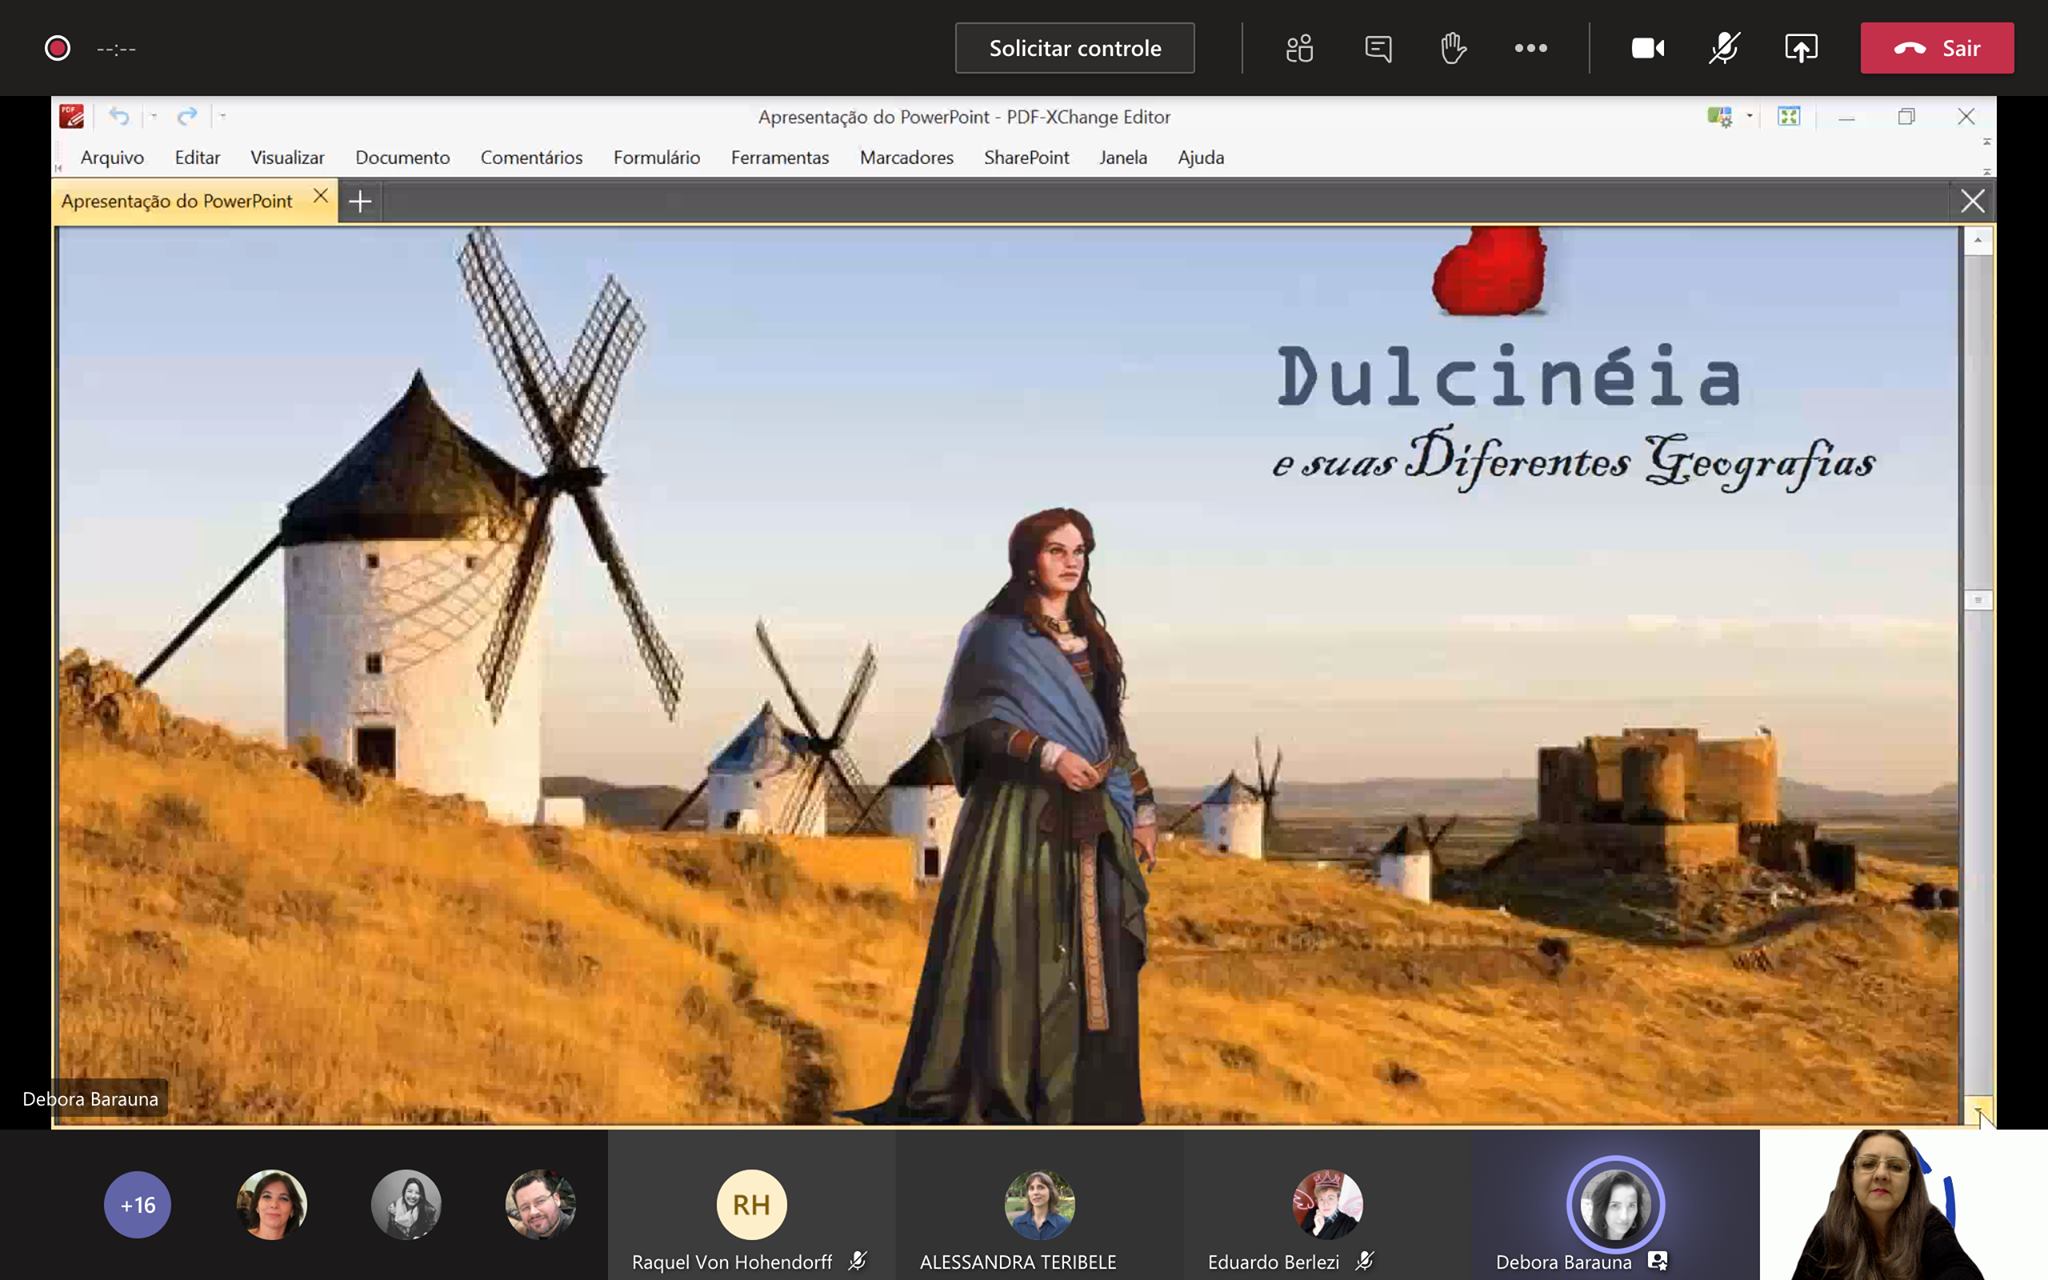Image resolution: width=2048 pixels, height=1280 pixels.
Task: Open more actions ellipsis menu
Action: [x=1530, y=48]
